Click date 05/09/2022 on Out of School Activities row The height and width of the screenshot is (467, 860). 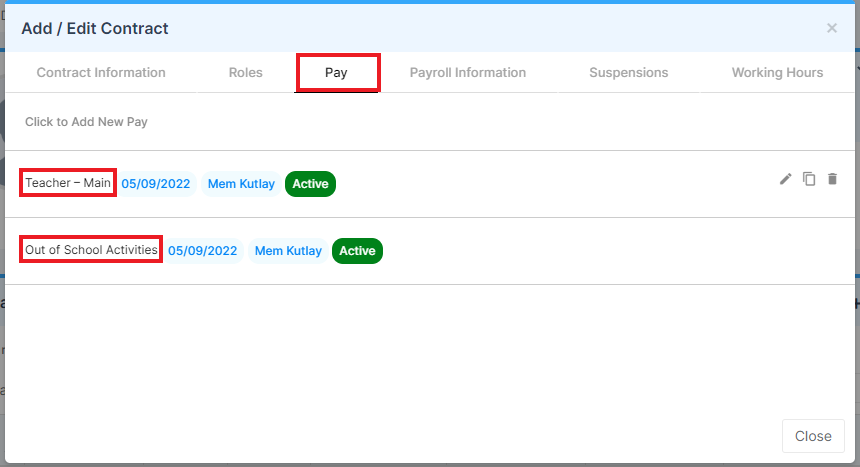(202, 251)
